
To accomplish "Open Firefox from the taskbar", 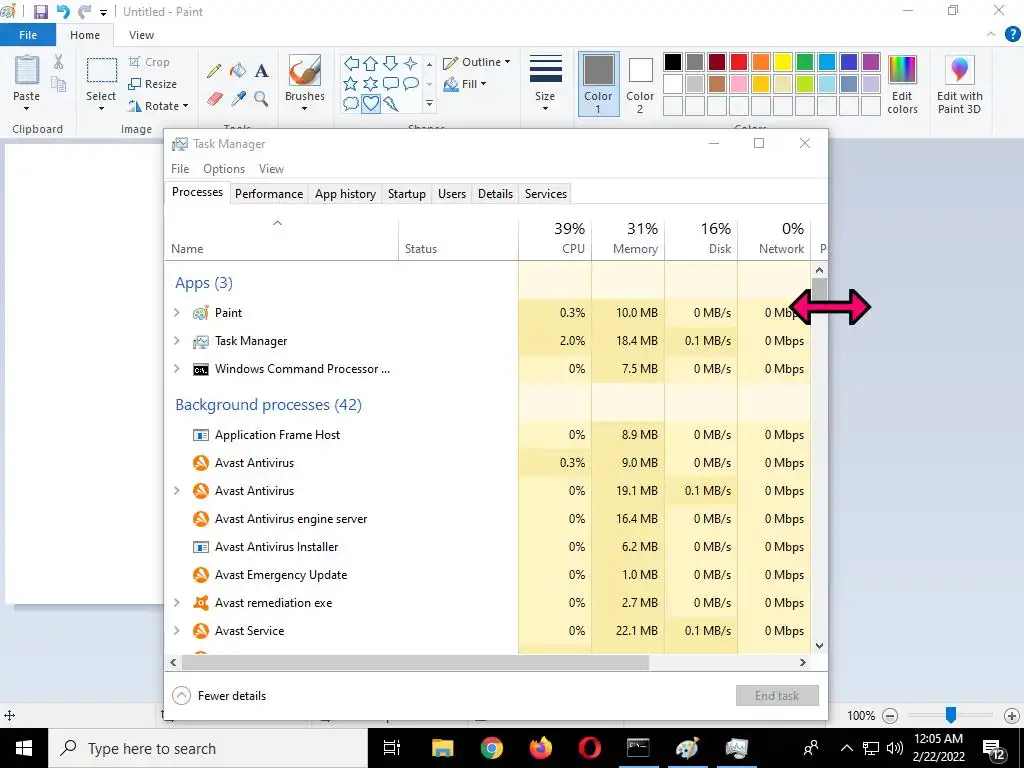I will coord(541,748).
